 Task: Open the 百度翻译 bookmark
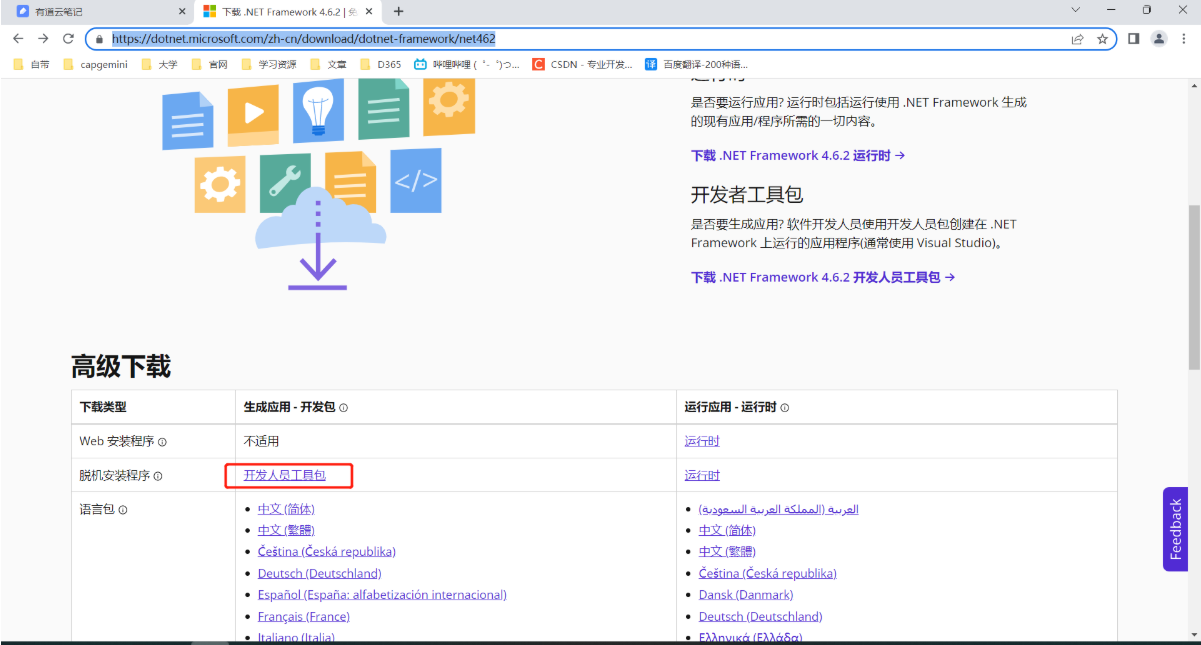click(x=696, y=64)
